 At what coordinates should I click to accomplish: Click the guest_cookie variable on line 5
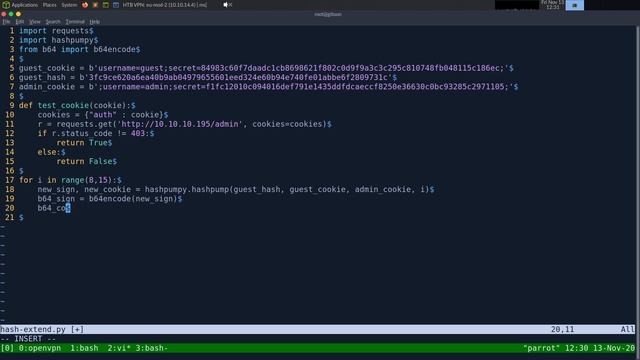(47, 68)
